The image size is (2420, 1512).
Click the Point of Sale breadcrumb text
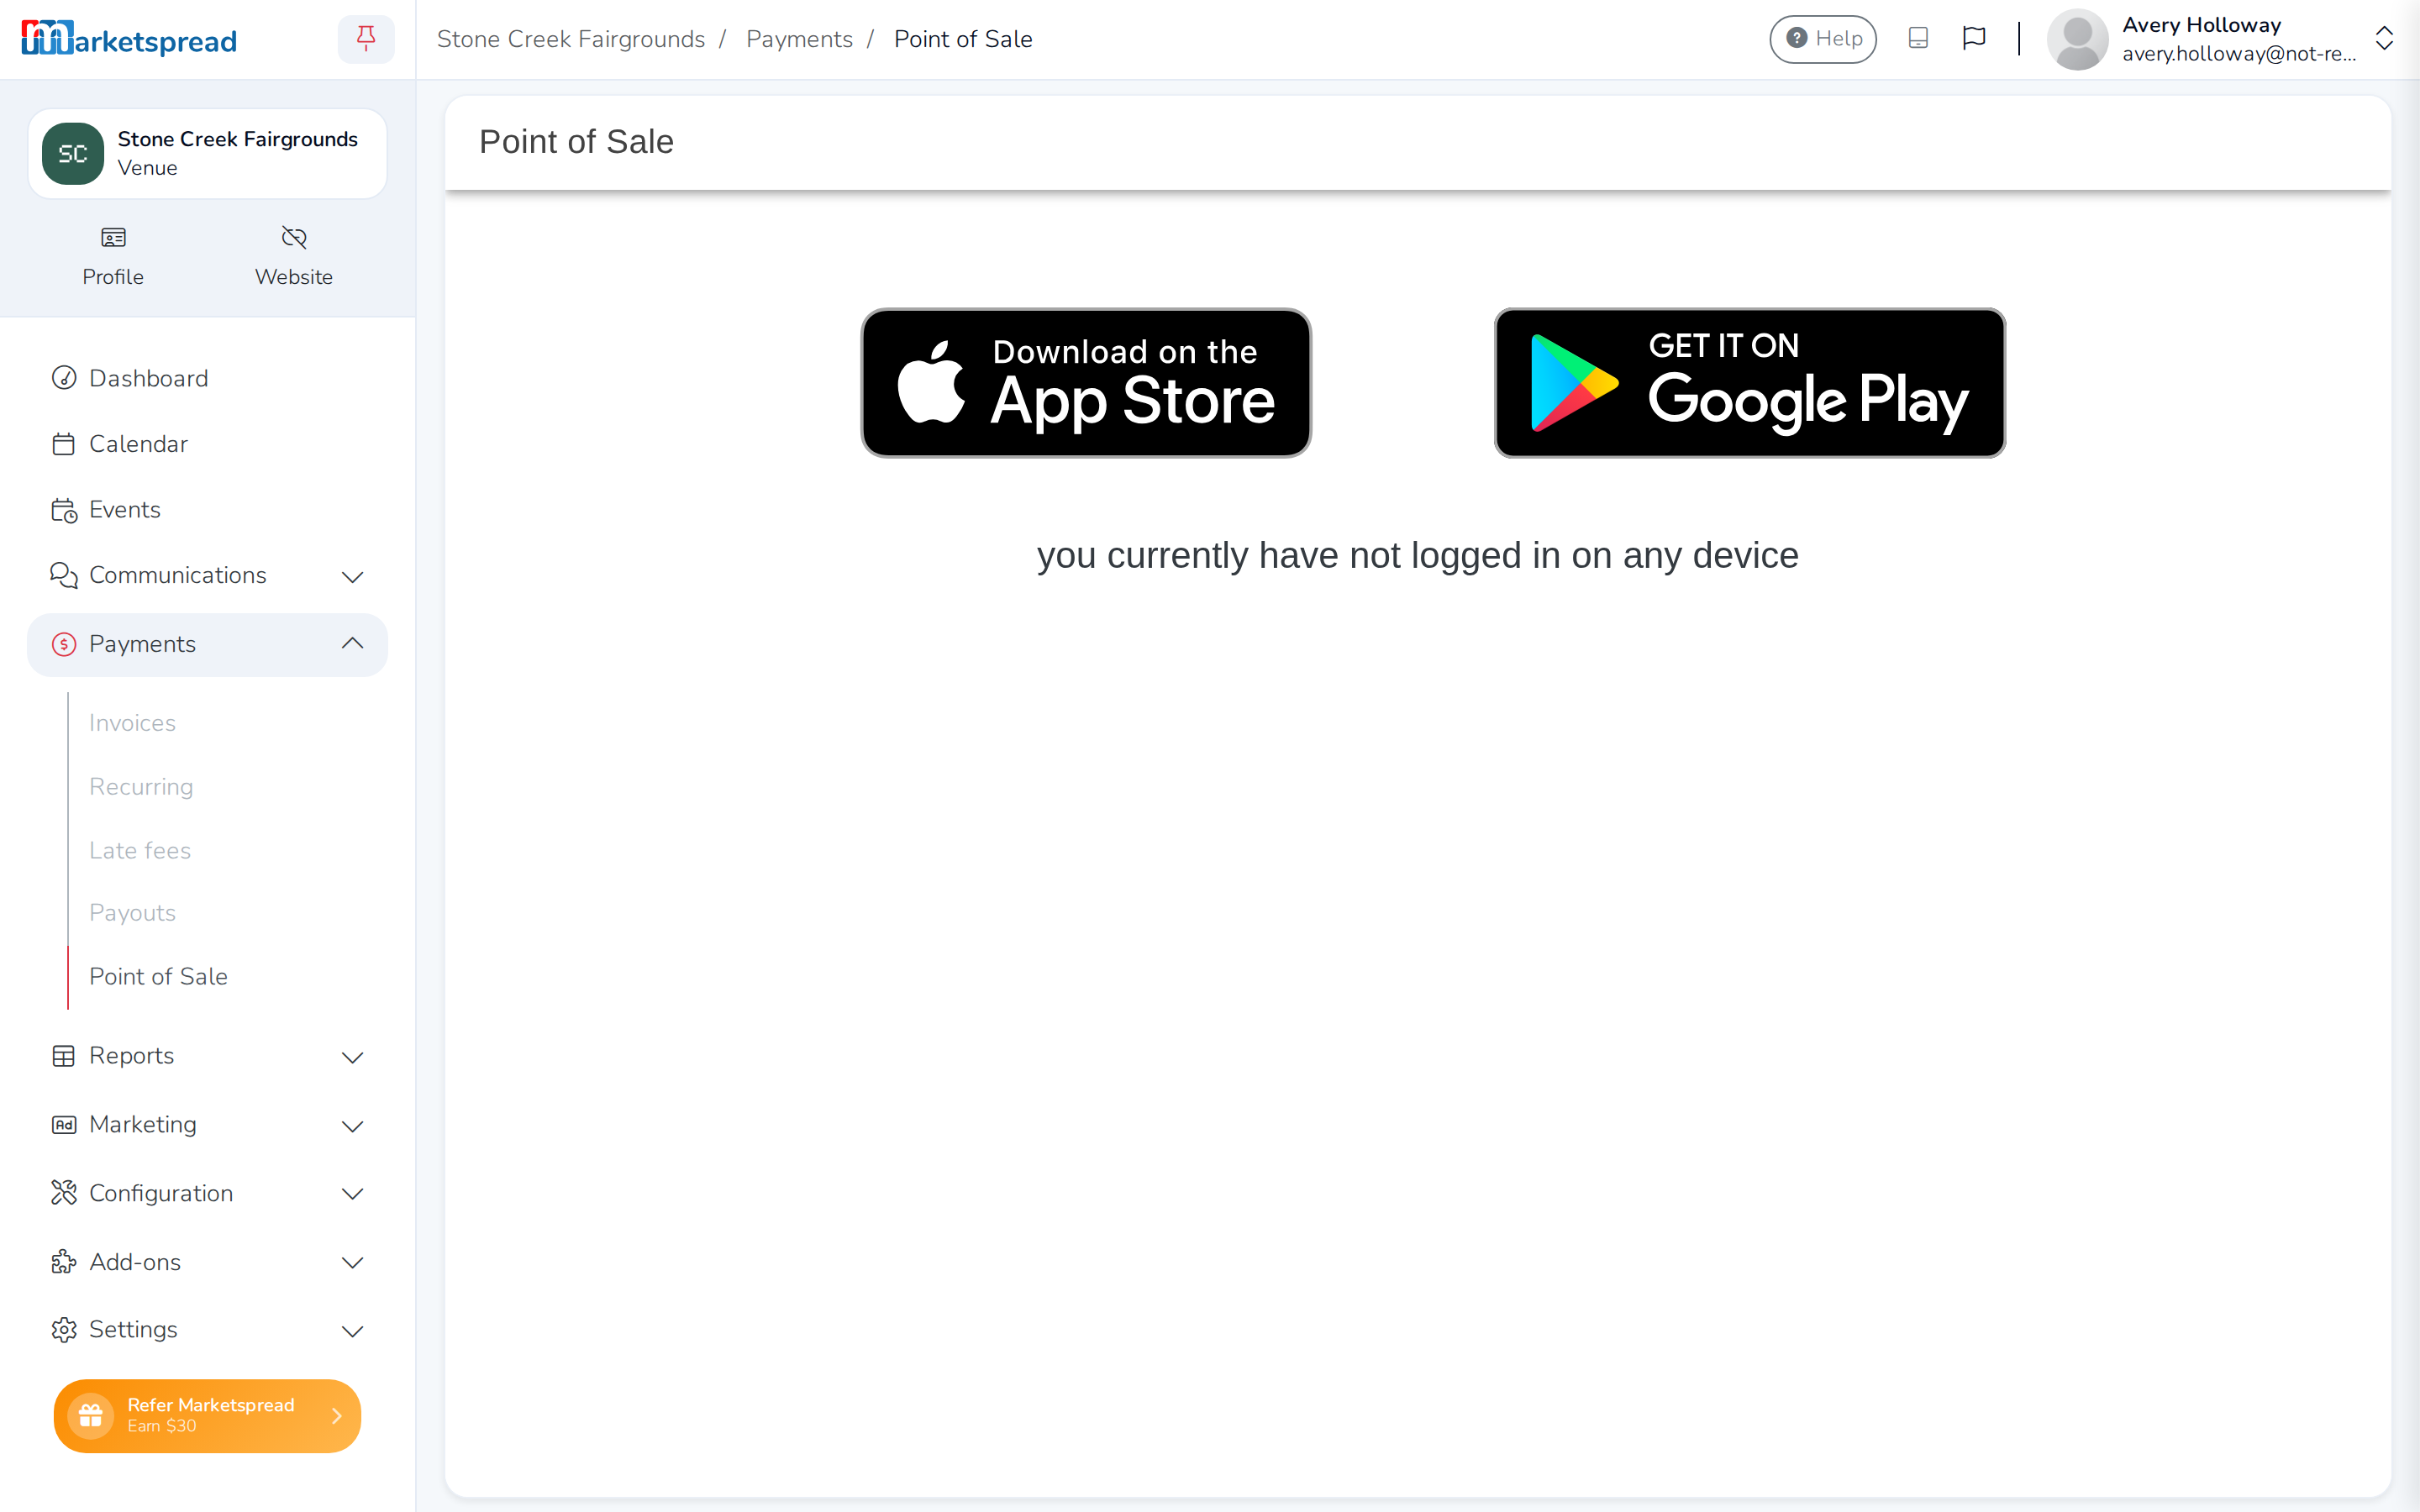click(963, 39)
